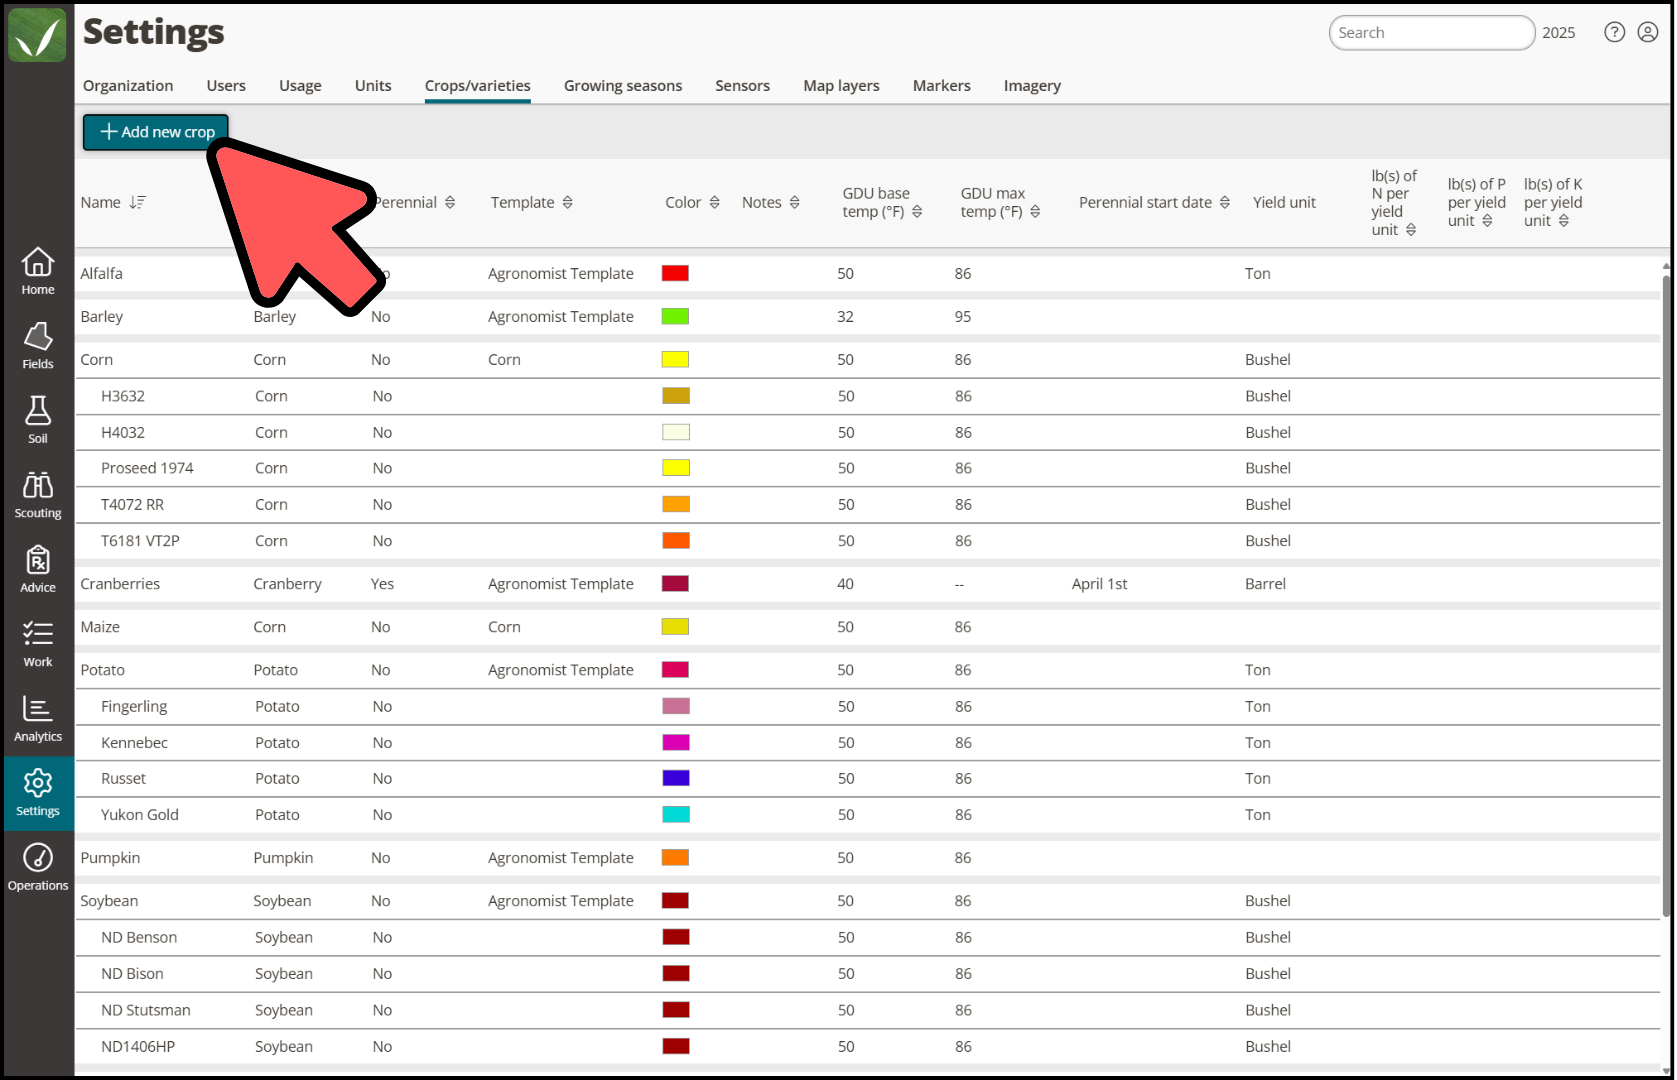1677x1080 pixels.
Task: Select the T6181 VT2P variety row
Action: tap(140, 541)
